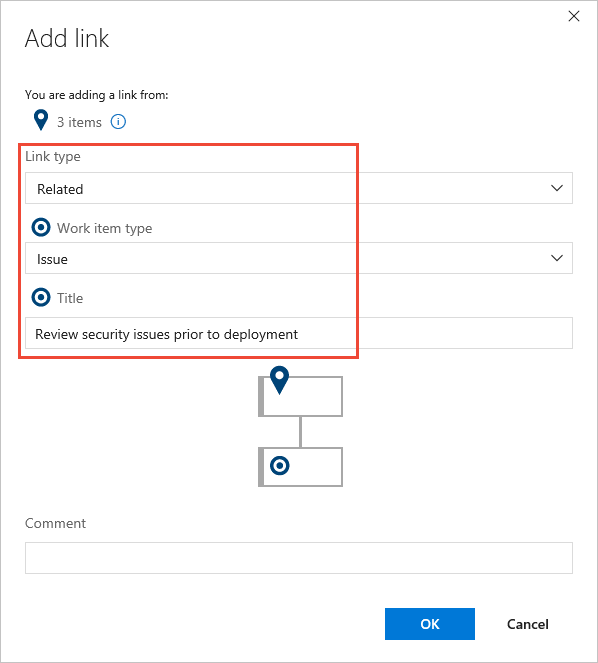Click the Link type label

(53, 157)
